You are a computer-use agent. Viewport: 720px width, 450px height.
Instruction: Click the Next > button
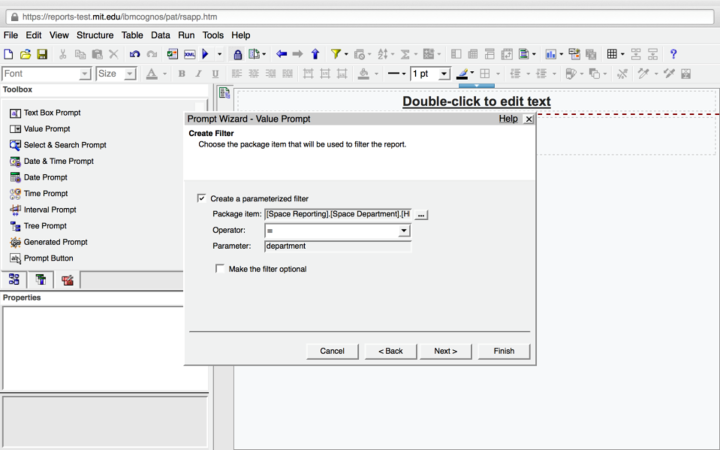445,351
